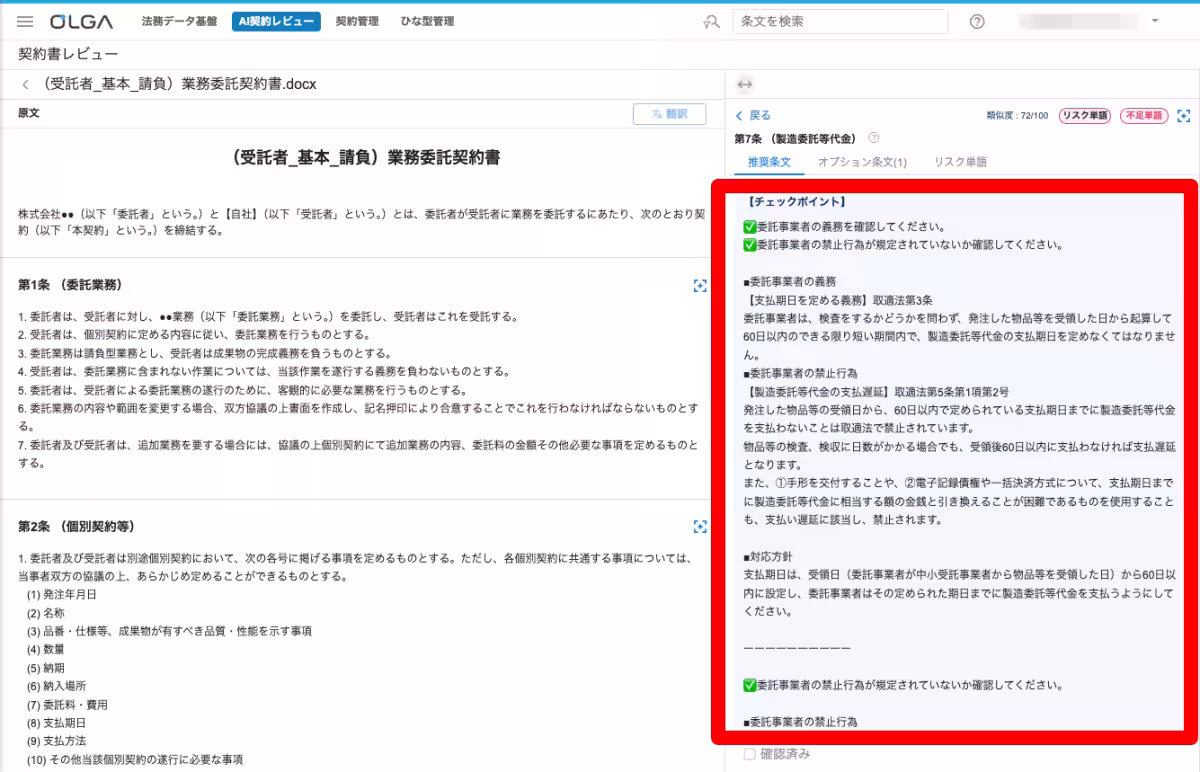Click the back arrow next to the contract filename
The image size is (1200, 772).
[x=25, y=84]
